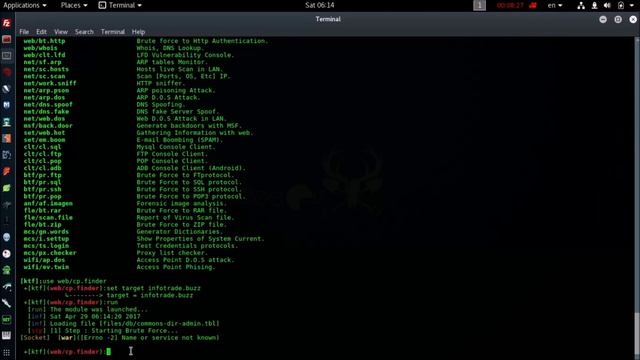Click the 'Sat Apr 29 06:14:20 2017' line
Screen dimensions: 640x360
[x=95, y=316]
